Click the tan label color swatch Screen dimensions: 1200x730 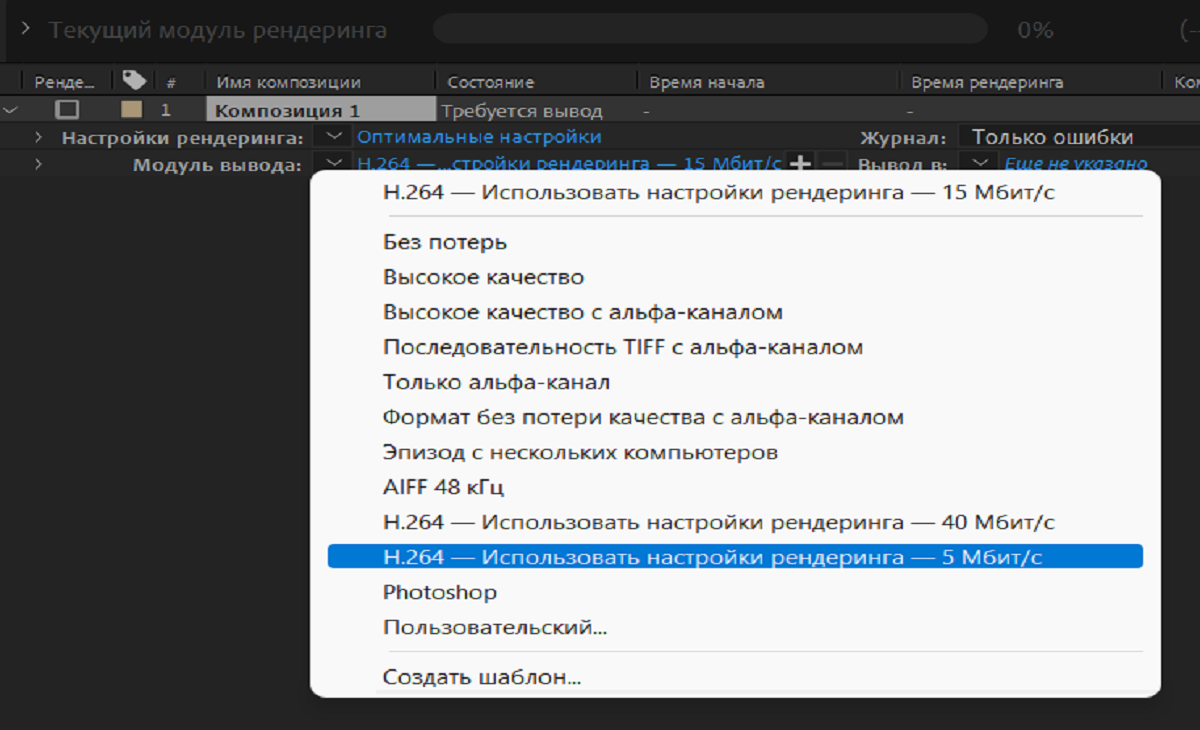tap(131, 110)
